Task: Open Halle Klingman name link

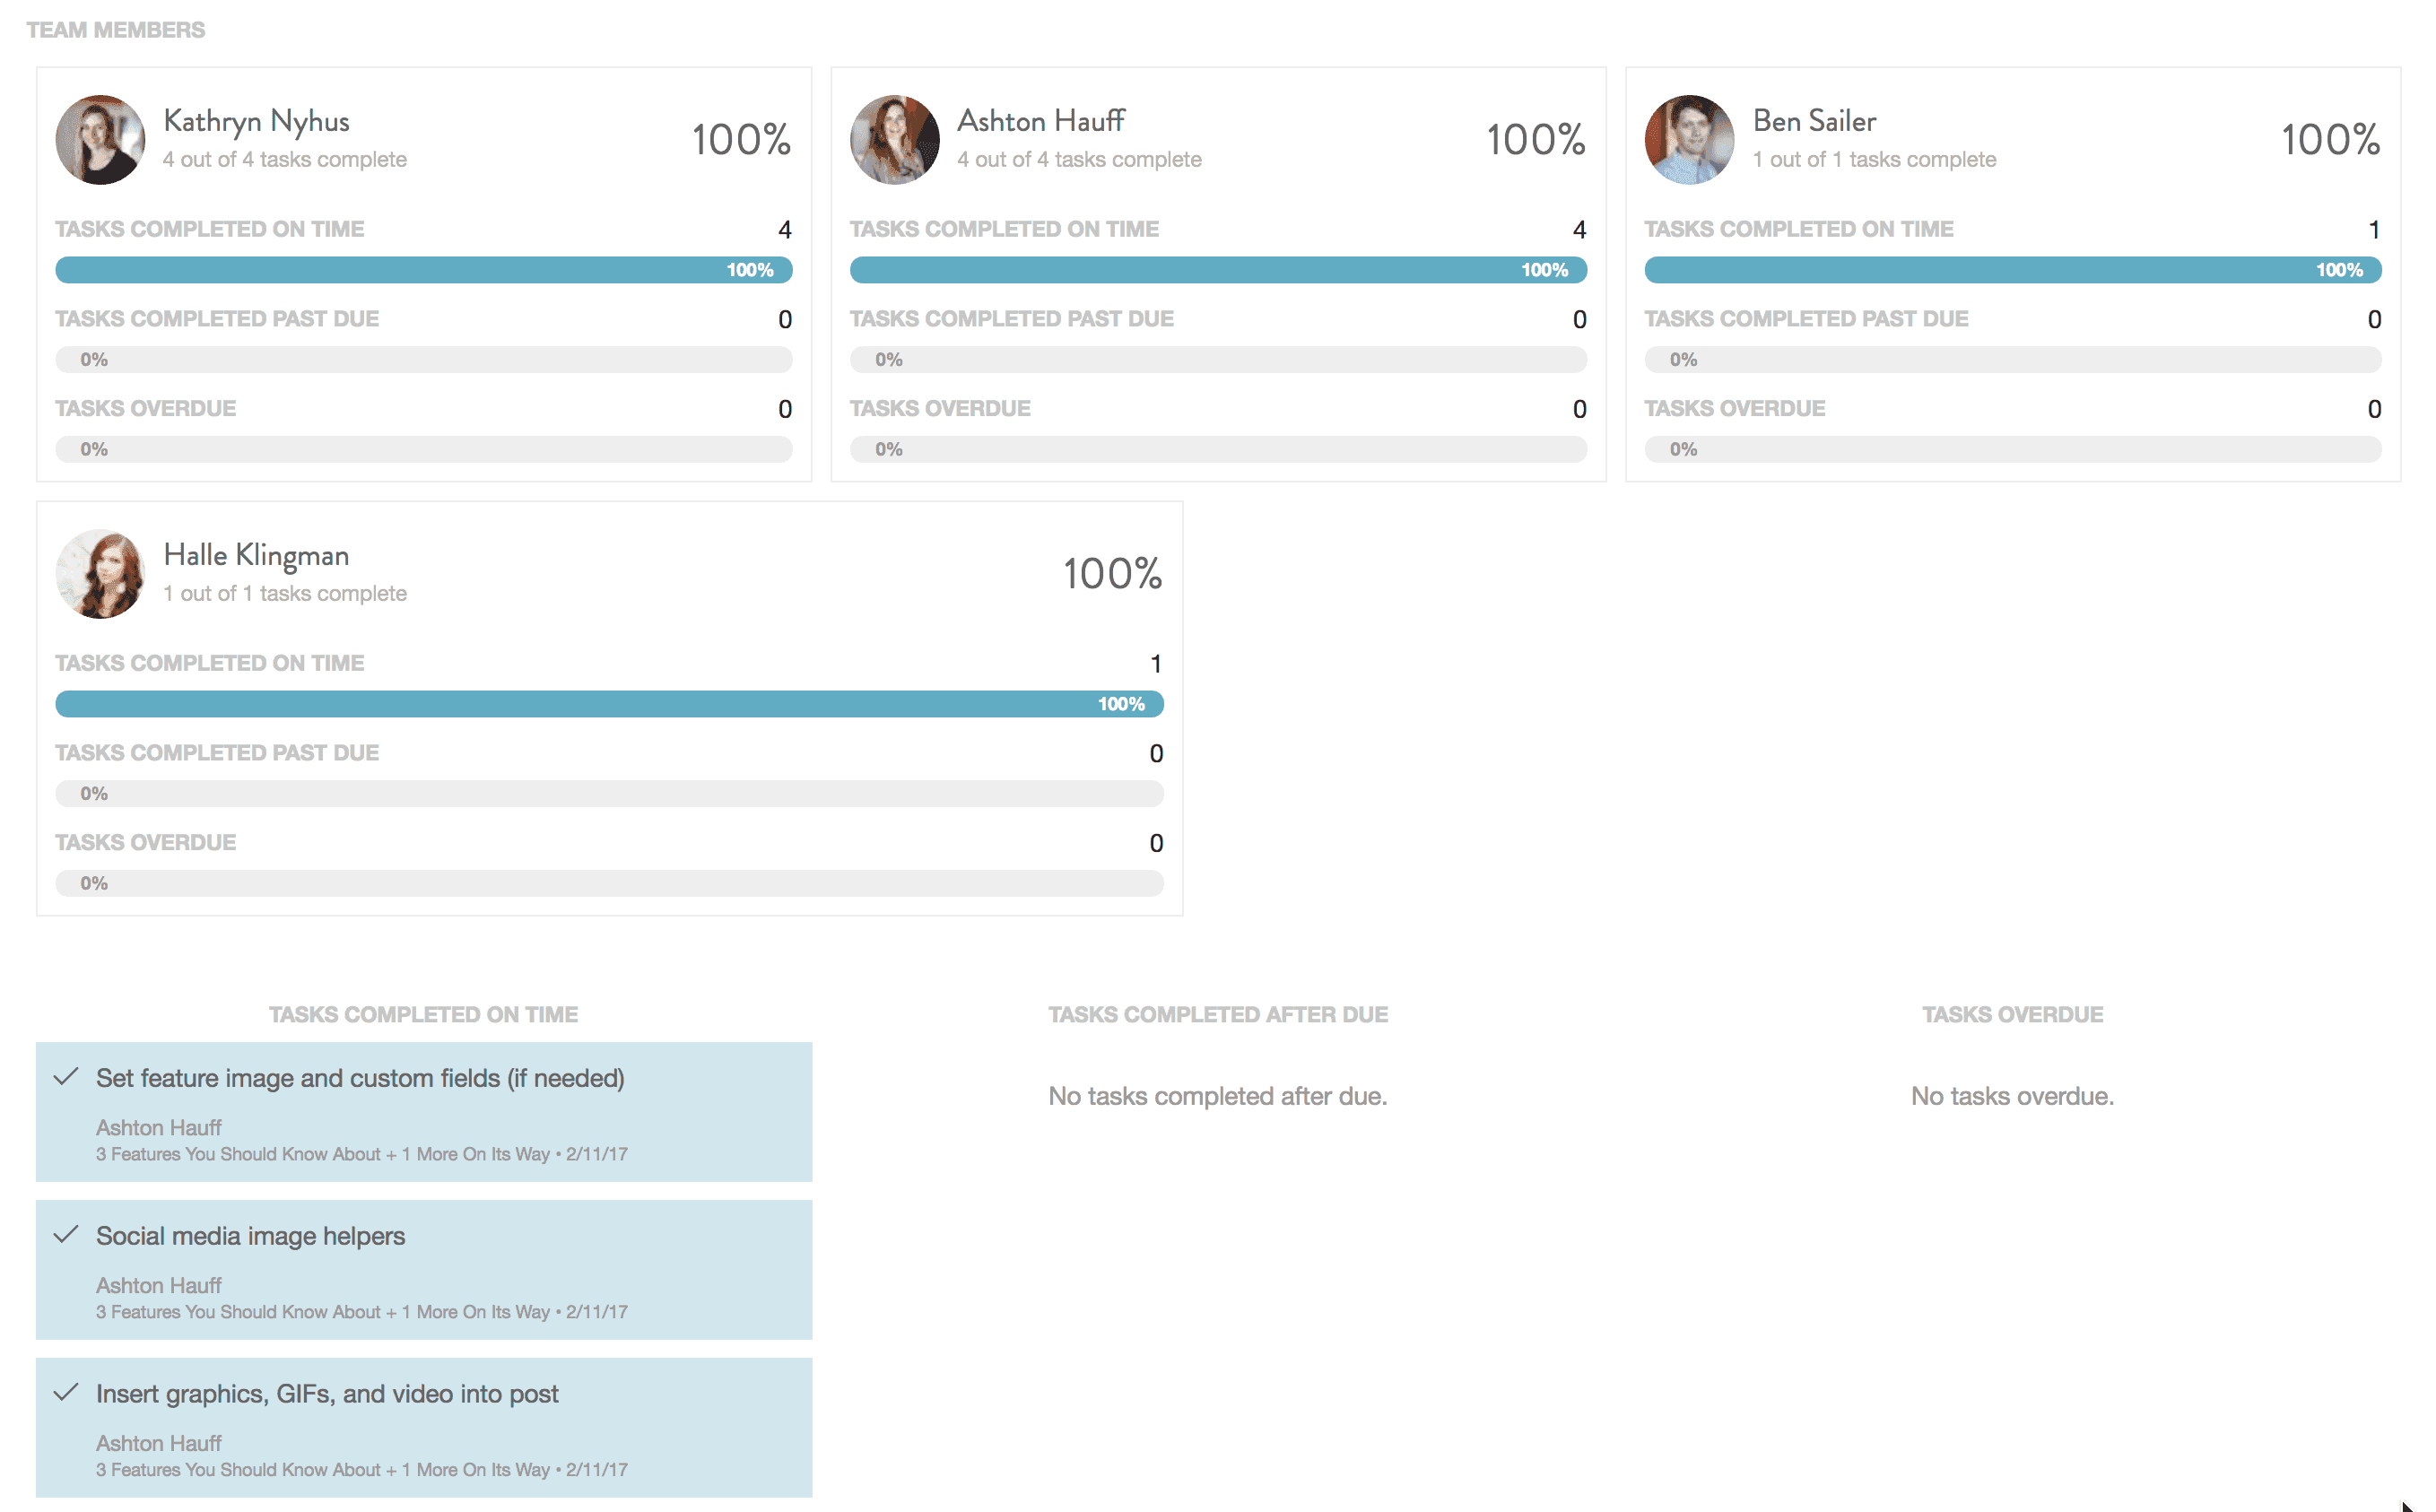Action: pos(256,555)
